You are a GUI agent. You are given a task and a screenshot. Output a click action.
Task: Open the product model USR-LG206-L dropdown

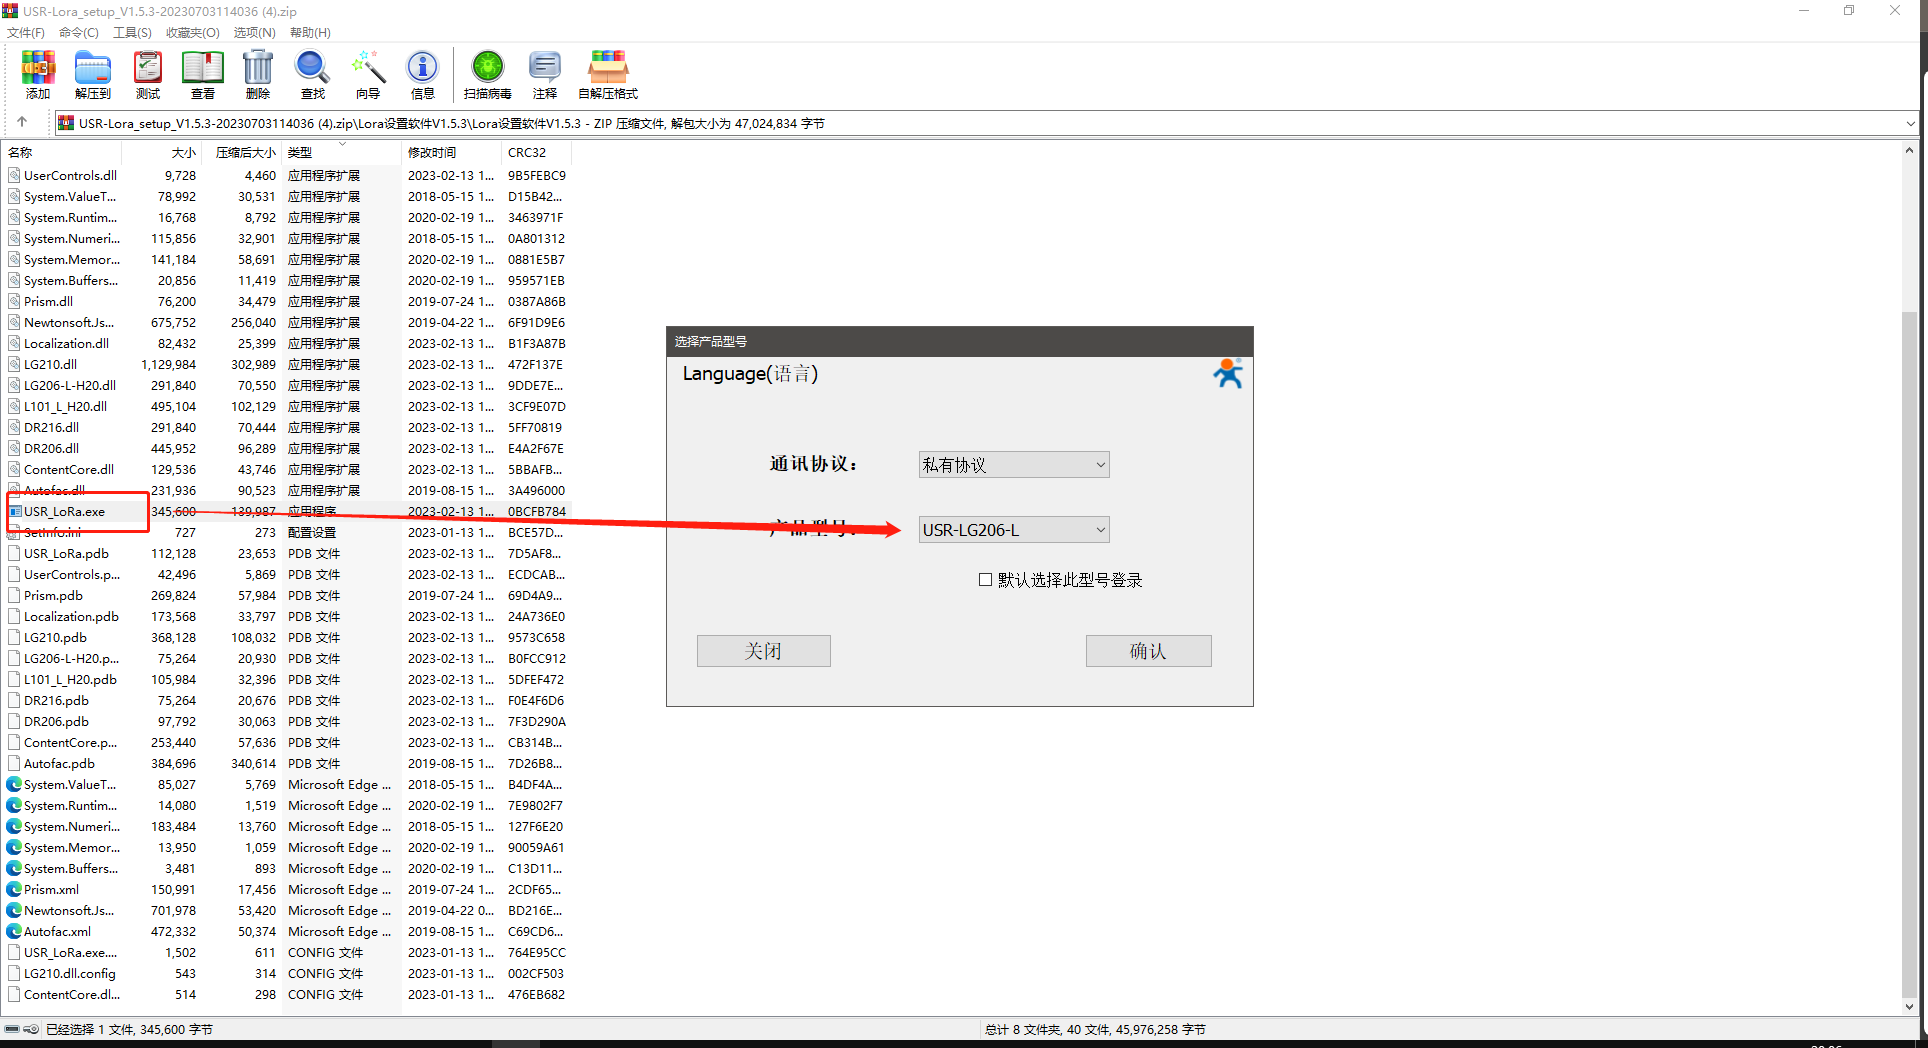(x=1014, y=529)
